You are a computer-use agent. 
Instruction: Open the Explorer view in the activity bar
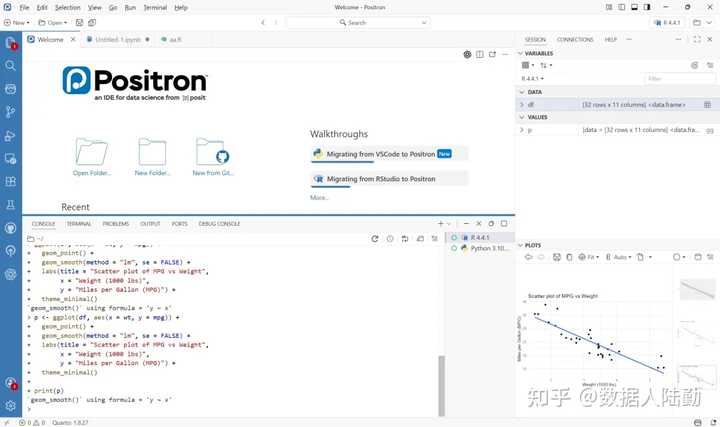[10, 43]
